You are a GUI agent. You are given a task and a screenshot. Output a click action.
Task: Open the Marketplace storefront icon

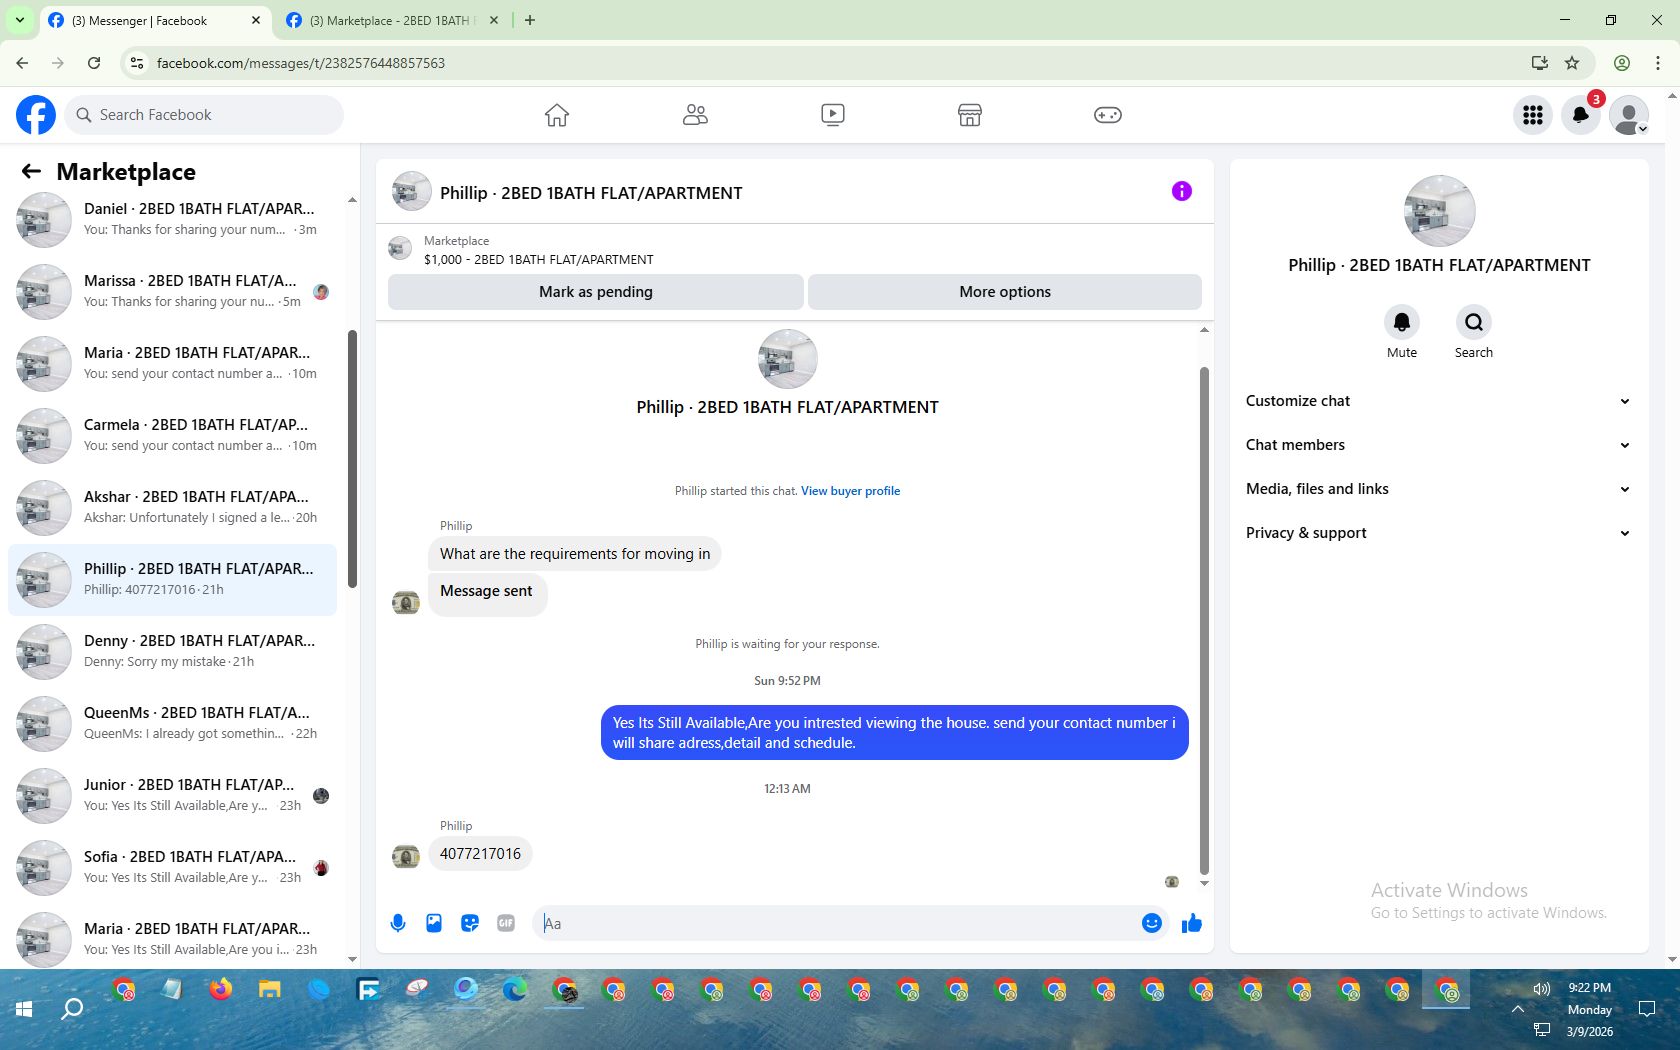click(x=970, y=115)
